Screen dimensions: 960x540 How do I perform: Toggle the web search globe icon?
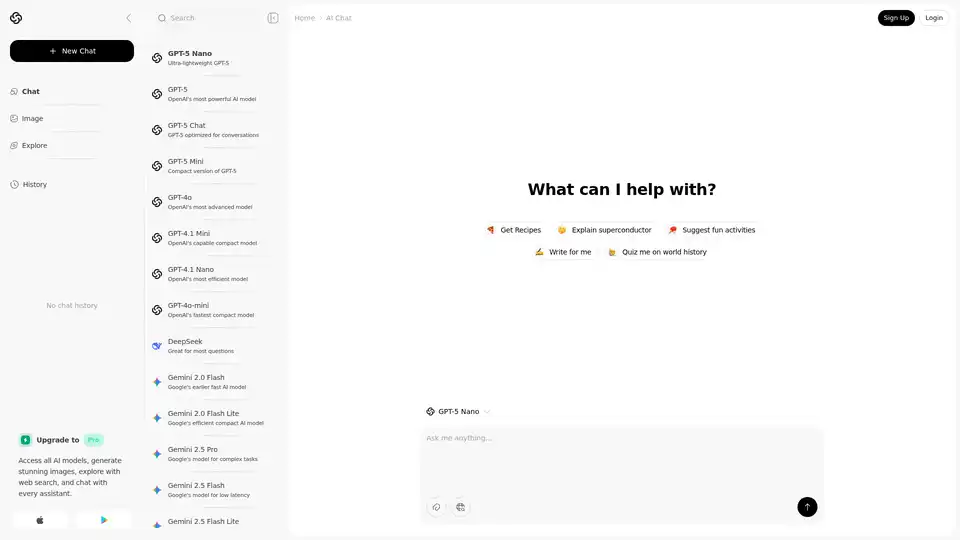pyautogui.click(x=460, y=507)
